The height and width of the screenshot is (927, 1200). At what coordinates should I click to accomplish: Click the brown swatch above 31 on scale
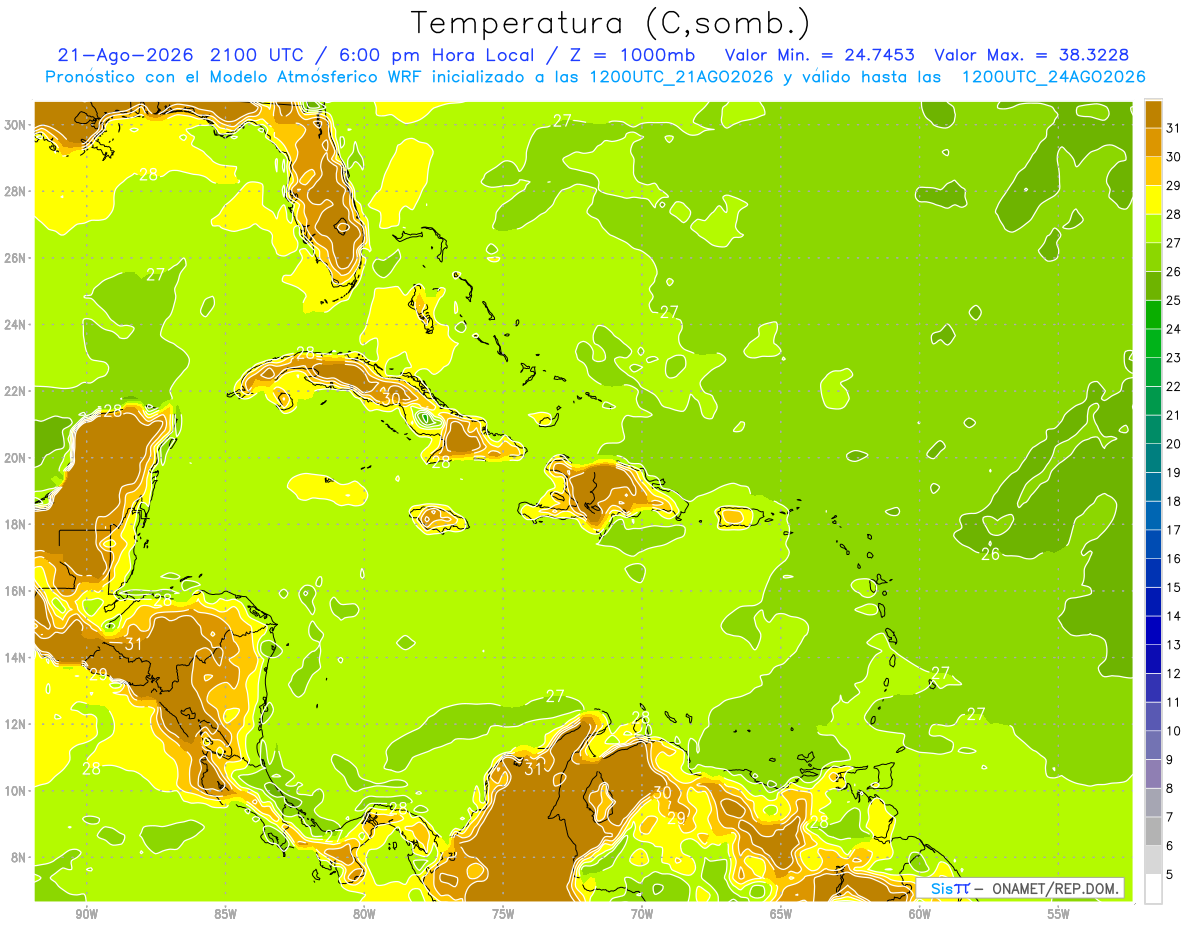click(x=1153, y=114)
